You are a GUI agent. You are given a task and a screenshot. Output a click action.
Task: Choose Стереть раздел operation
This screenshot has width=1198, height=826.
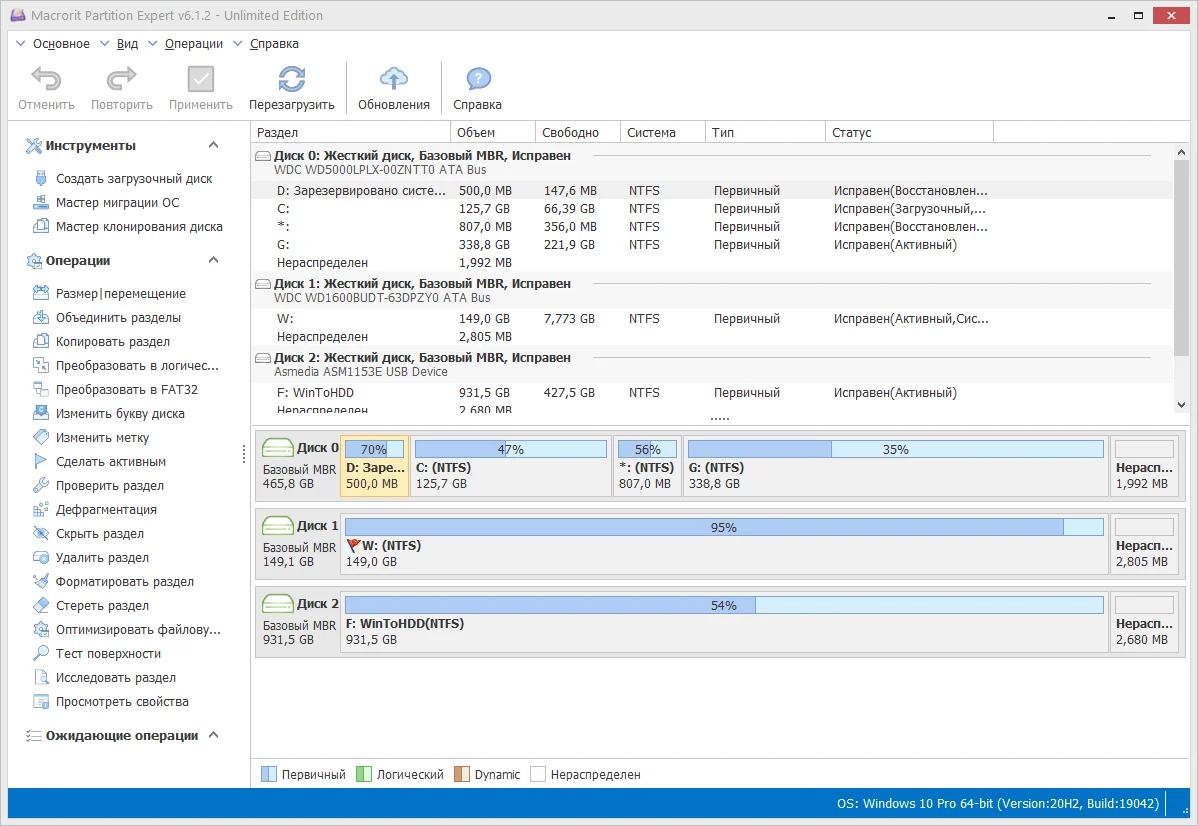coord(102,605)
